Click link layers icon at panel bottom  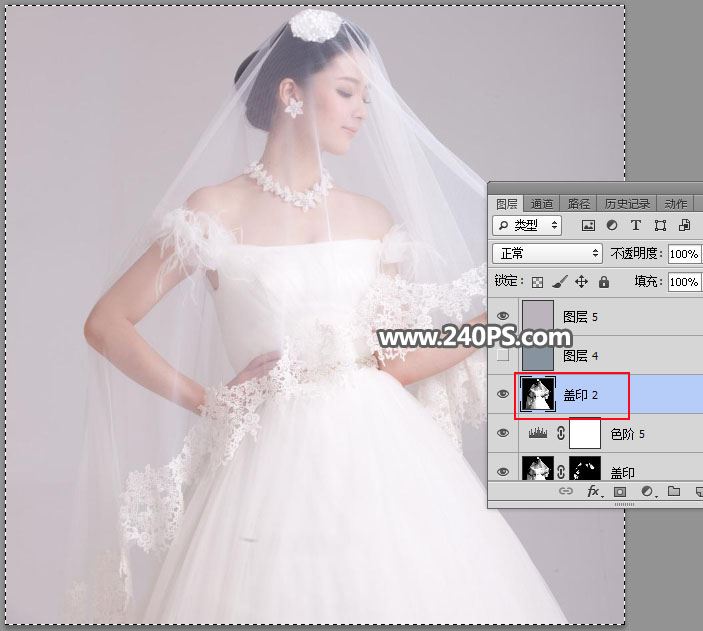click(x=566, y=492)
